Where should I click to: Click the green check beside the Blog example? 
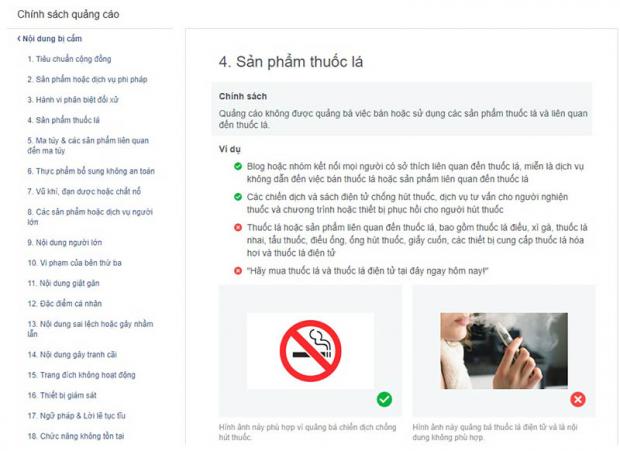pos(238,166)
